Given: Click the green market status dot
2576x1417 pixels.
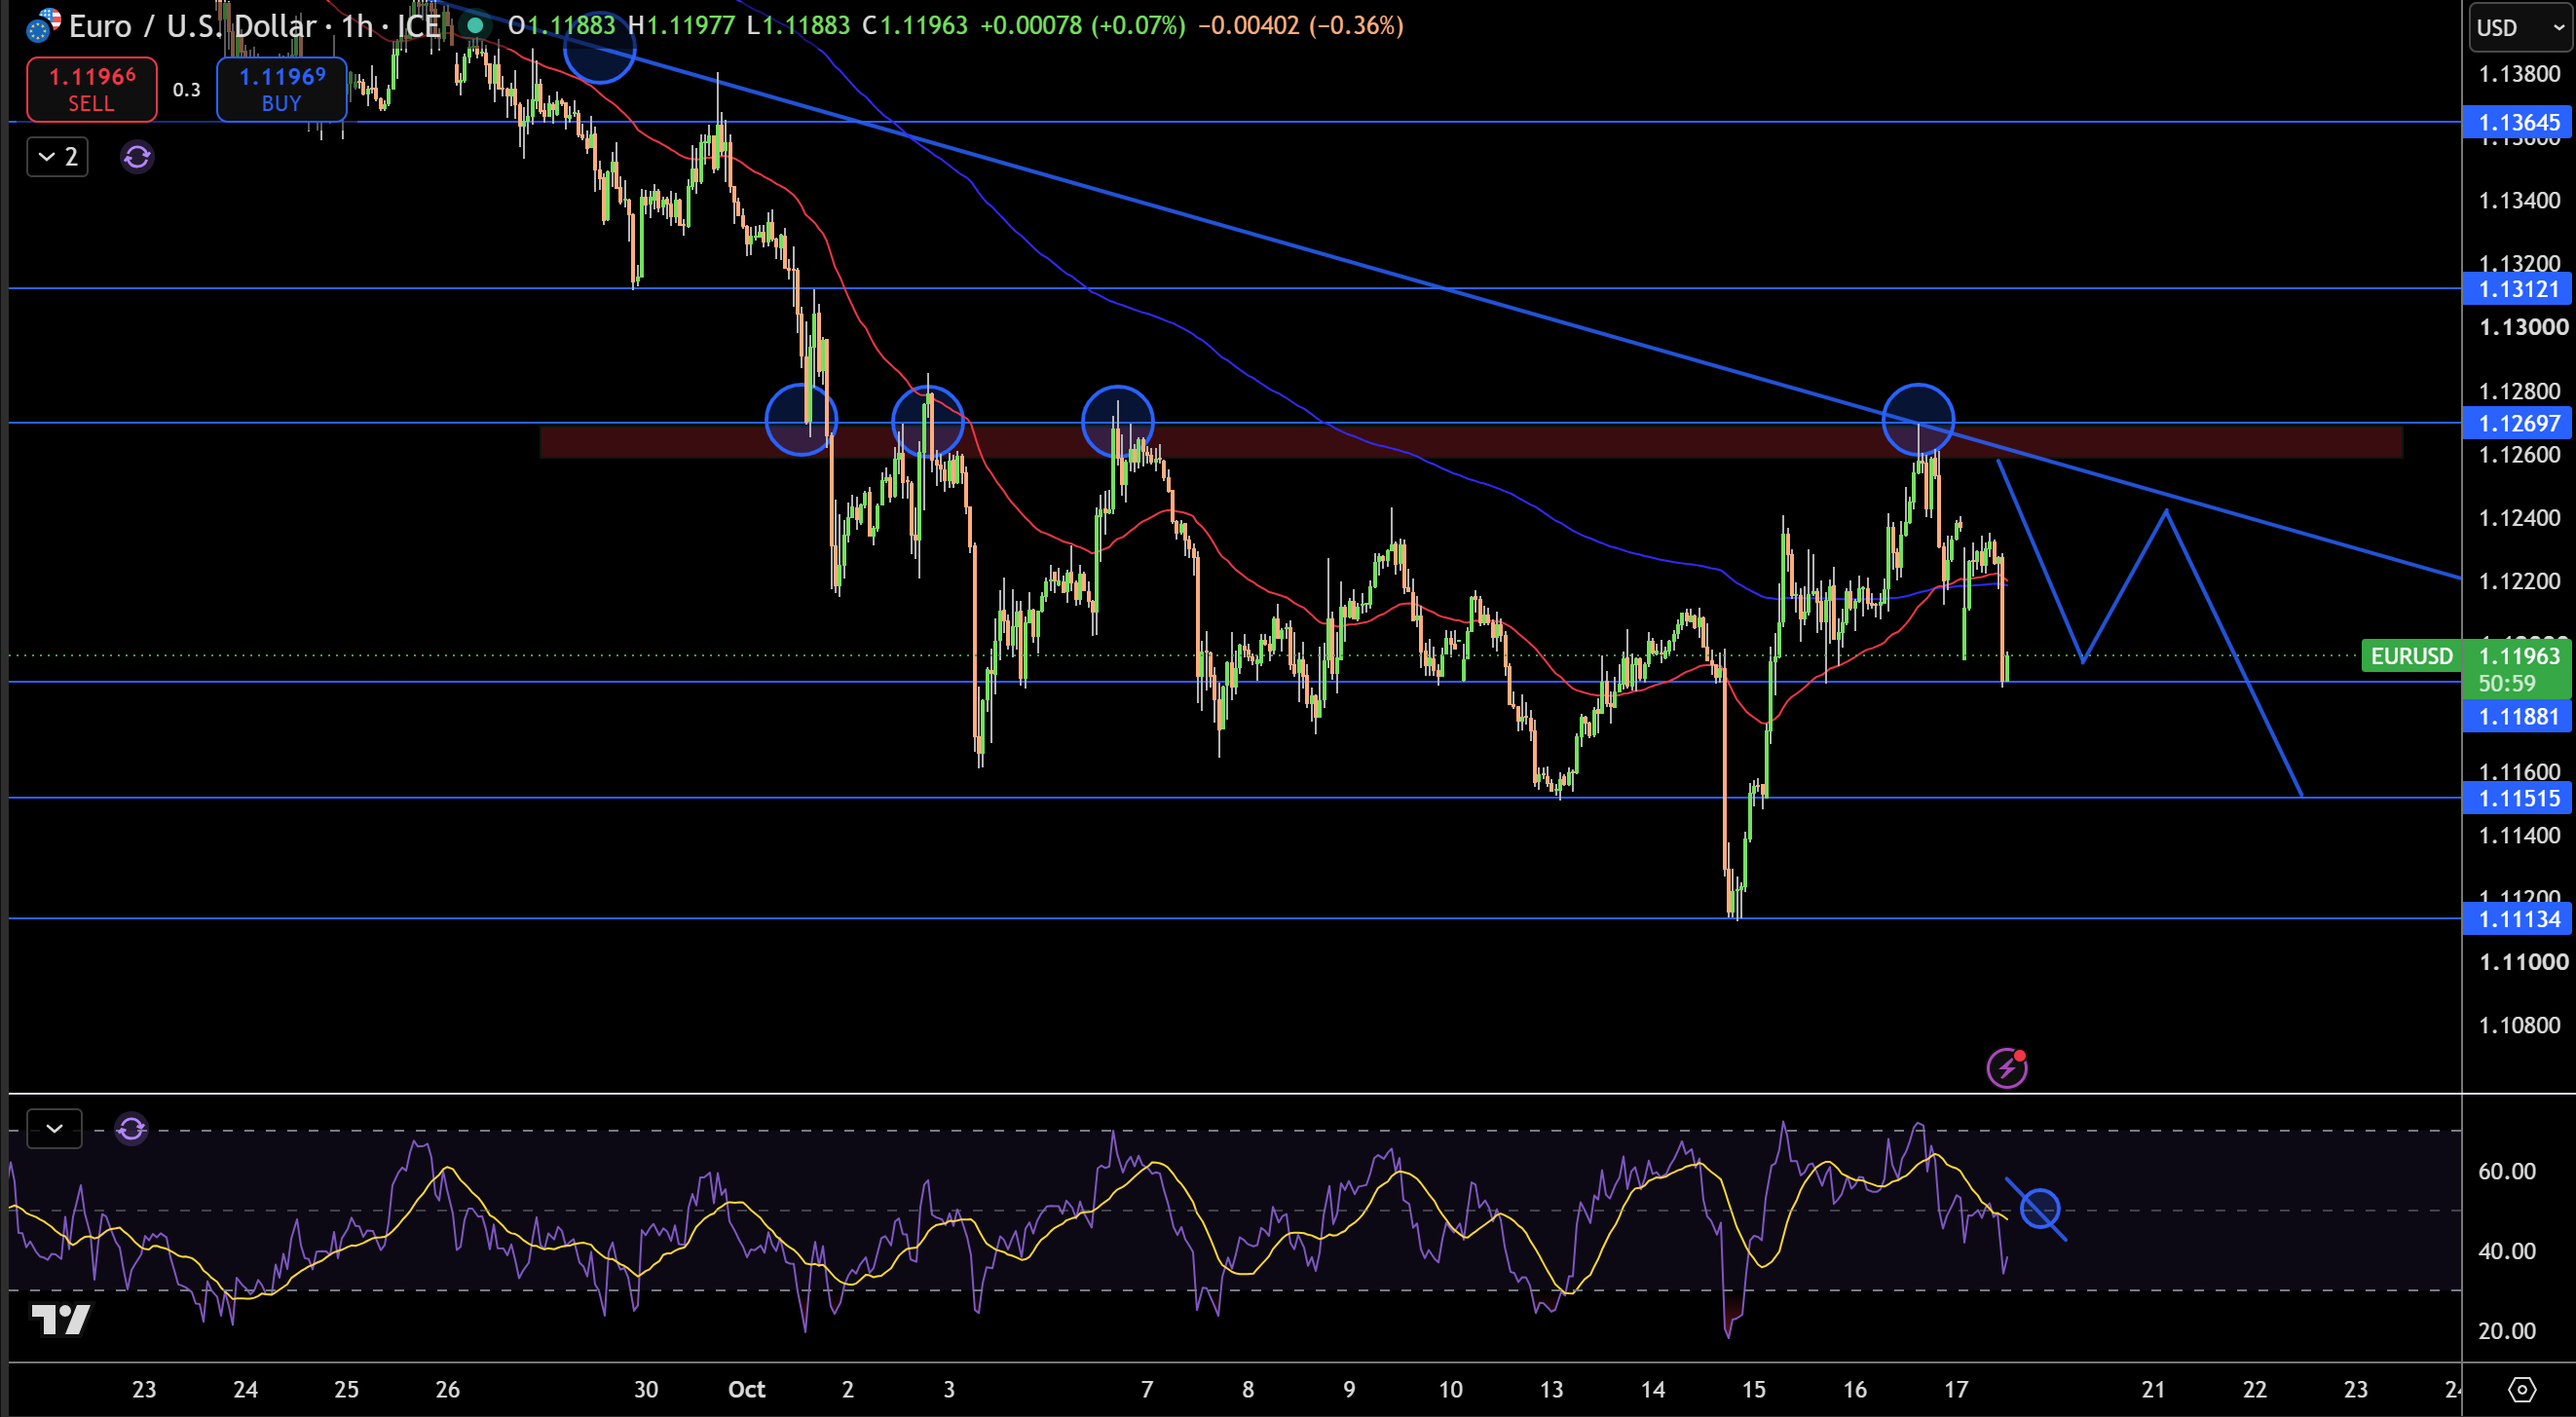Looking at the screenshot, I should click(475, 25).
